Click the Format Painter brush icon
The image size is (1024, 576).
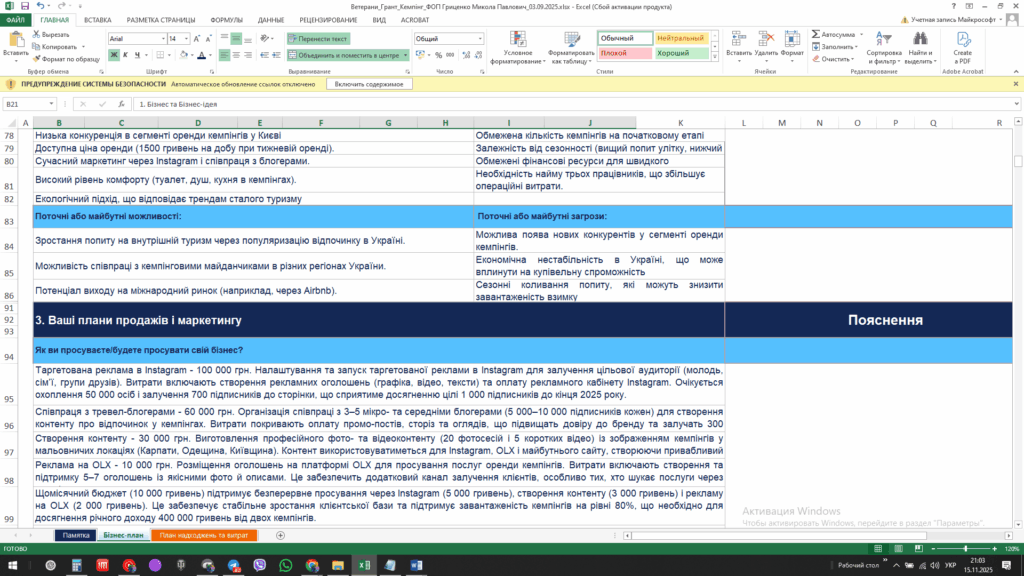pos(36,59)
